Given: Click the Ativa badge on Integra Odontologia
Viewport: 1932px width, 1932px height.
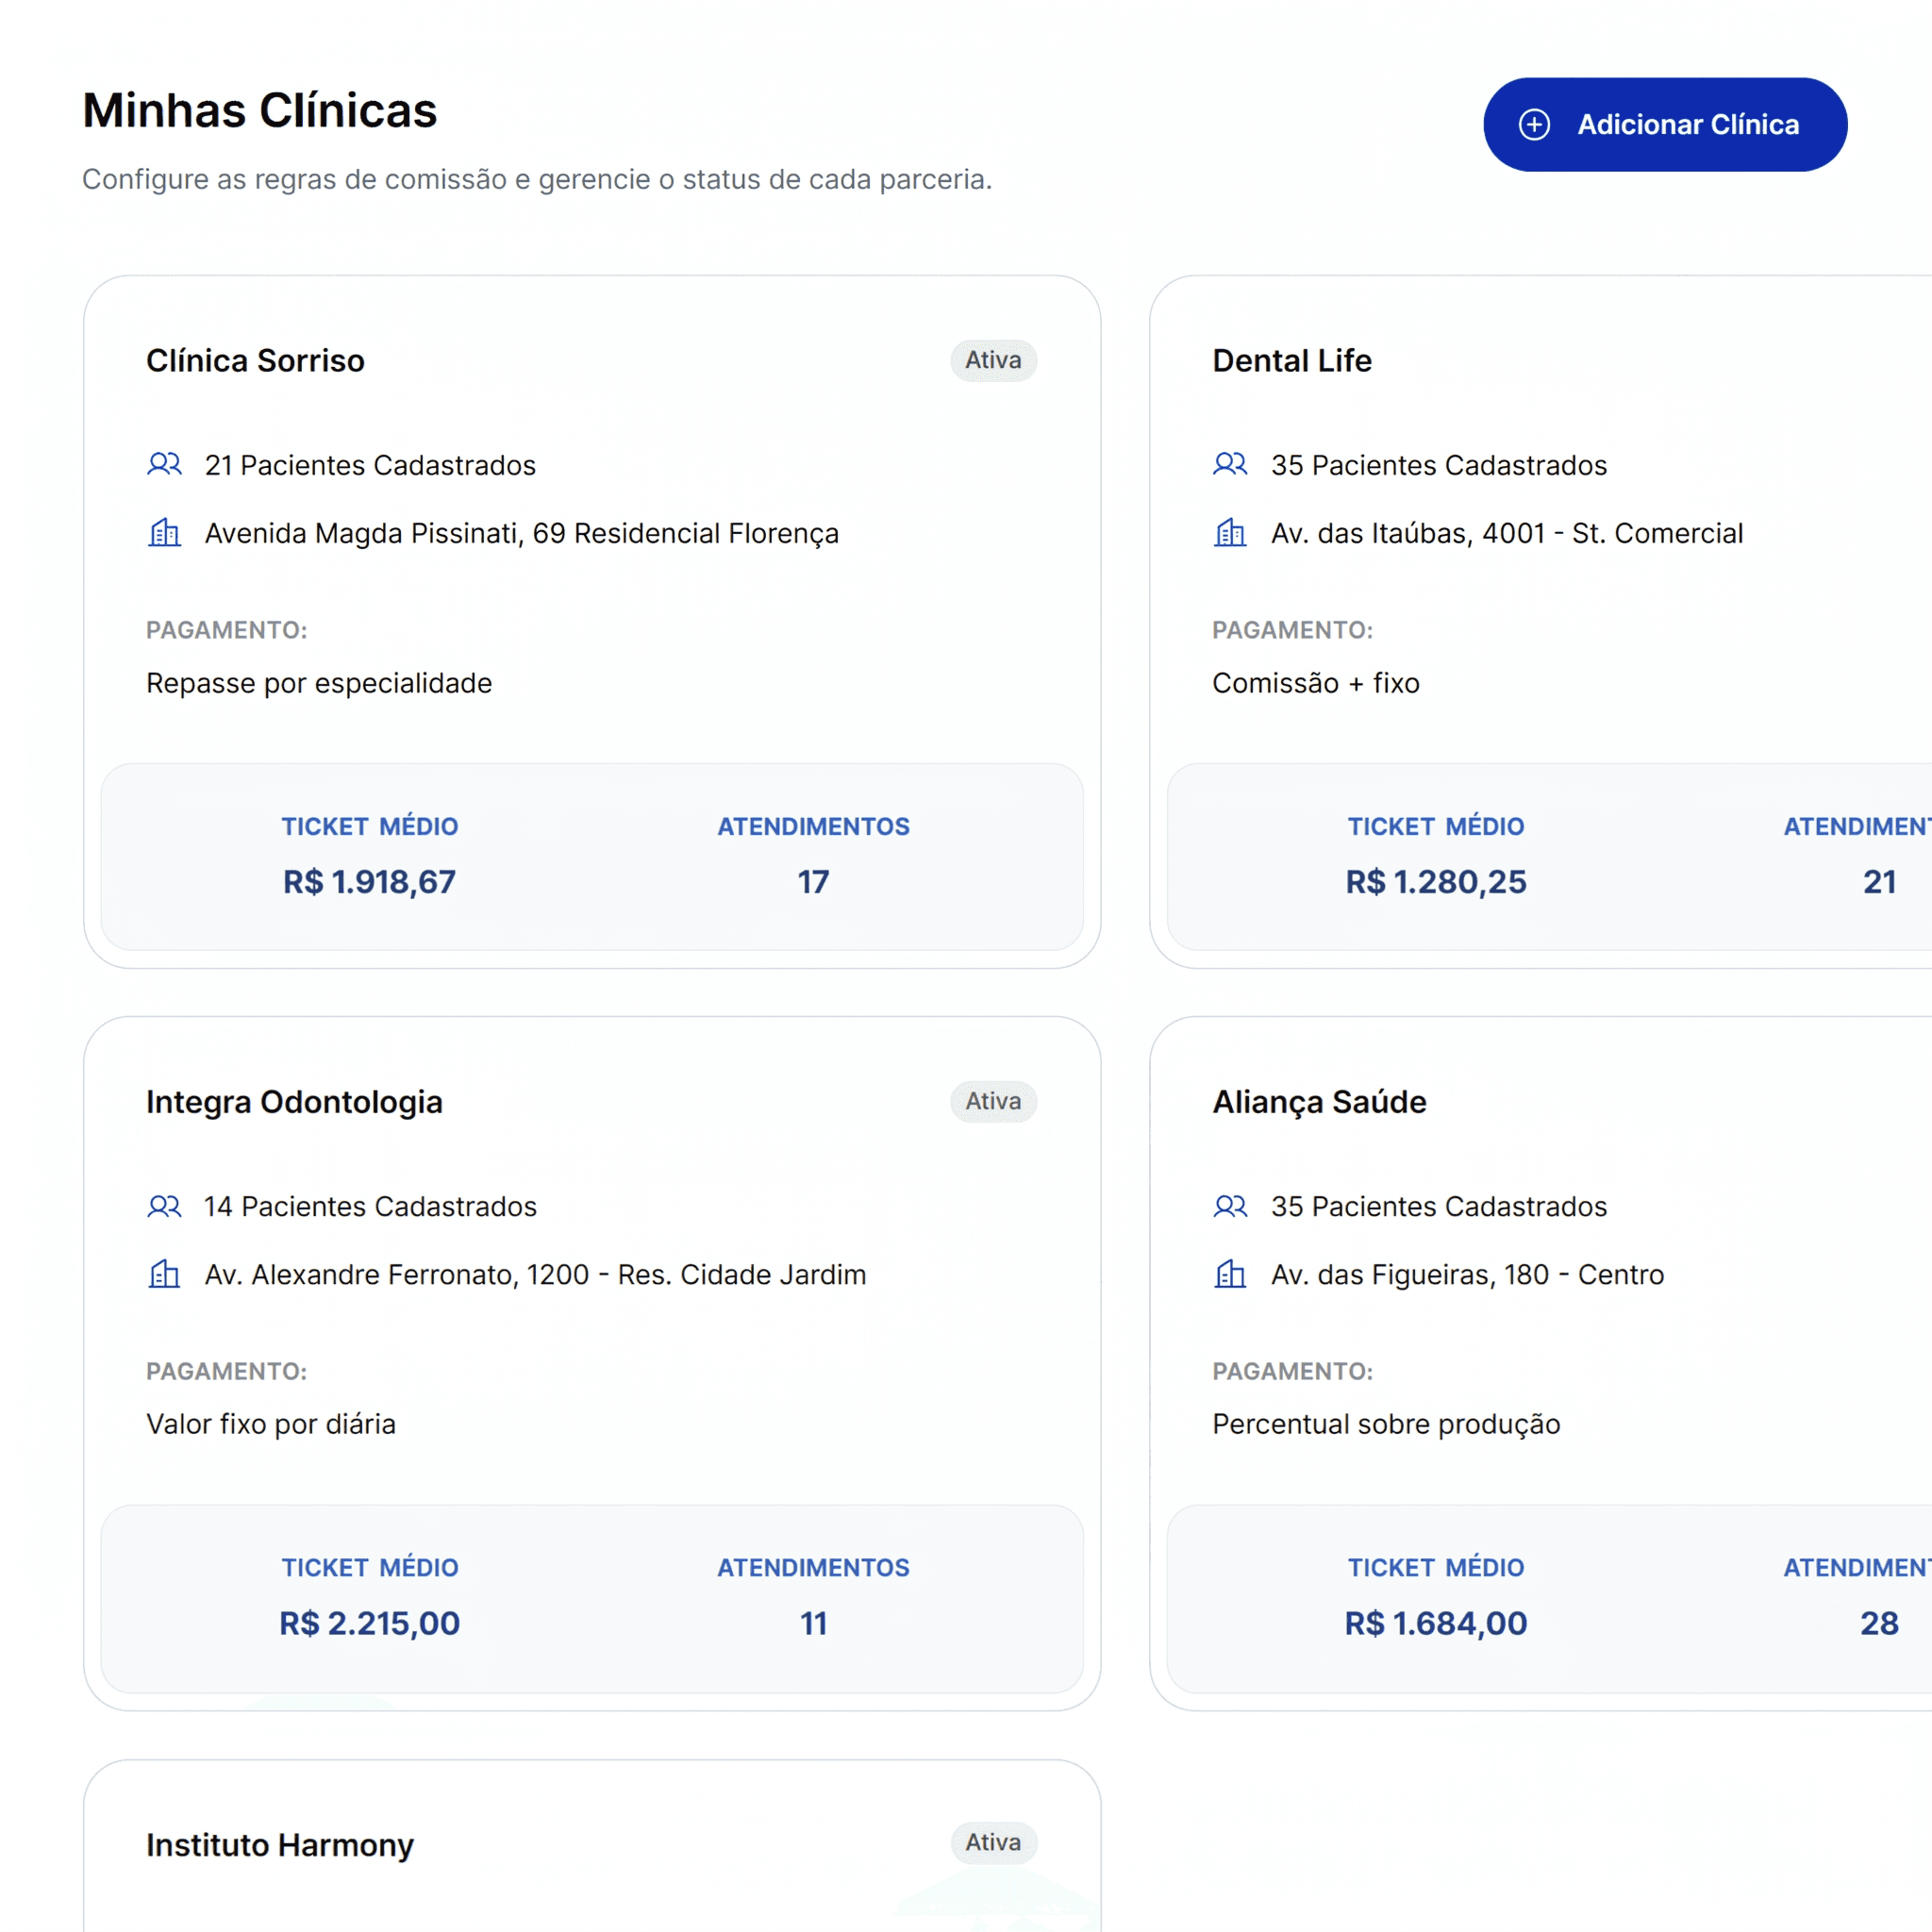Looking at the screenshot, I should (993, 1101).
